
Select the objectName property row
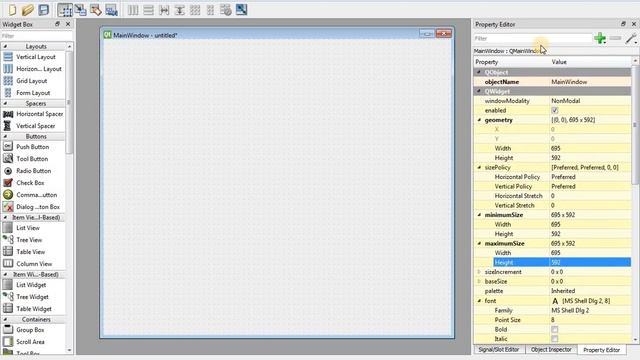click(552, 82)
